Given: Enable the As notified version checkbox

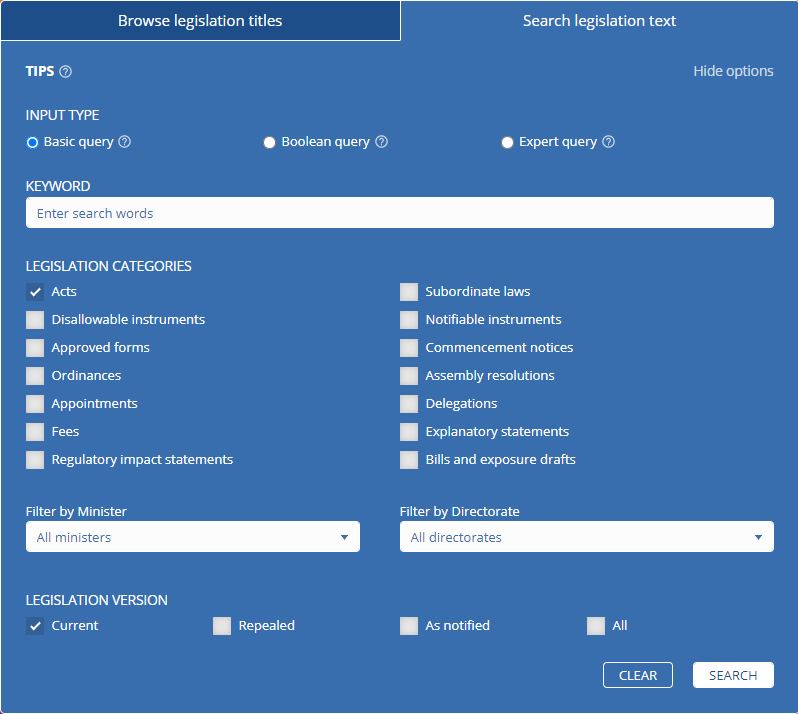Looking at the screenshot, I should [x=409, y=626].
